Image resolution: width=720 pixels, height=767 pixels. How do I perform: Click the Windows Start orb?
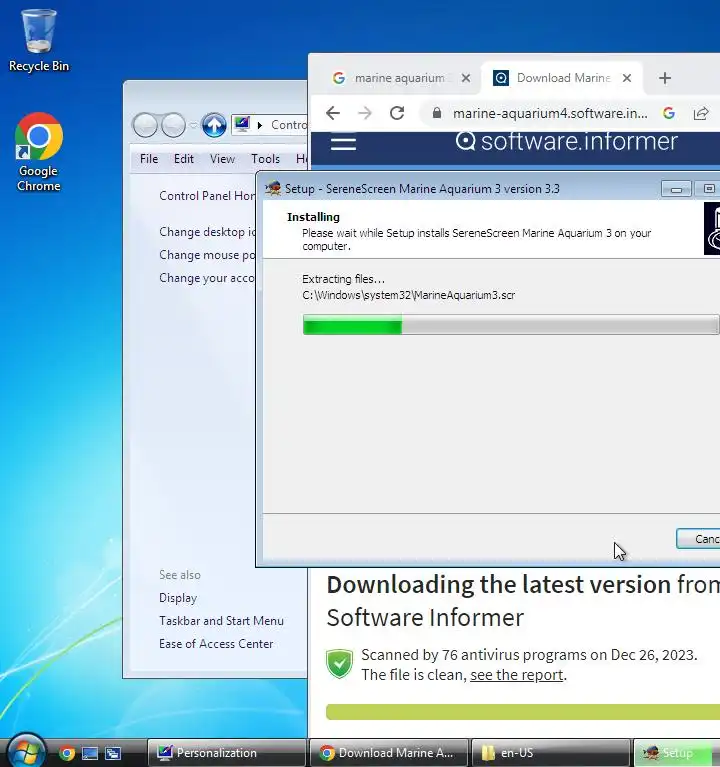tap(26, 752)
